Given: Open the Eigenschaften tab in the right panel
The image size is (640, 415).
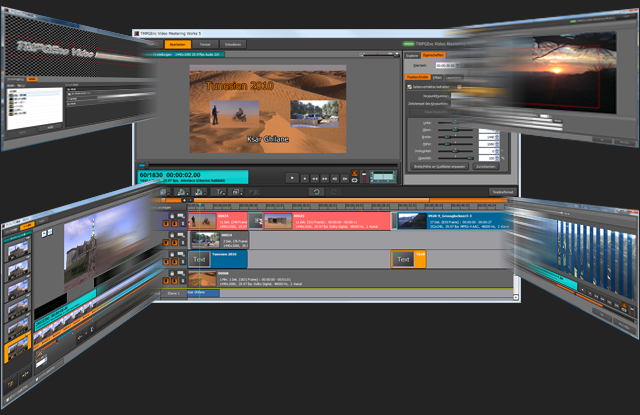Looking at the screenshot, I should [x=433, y=55].
